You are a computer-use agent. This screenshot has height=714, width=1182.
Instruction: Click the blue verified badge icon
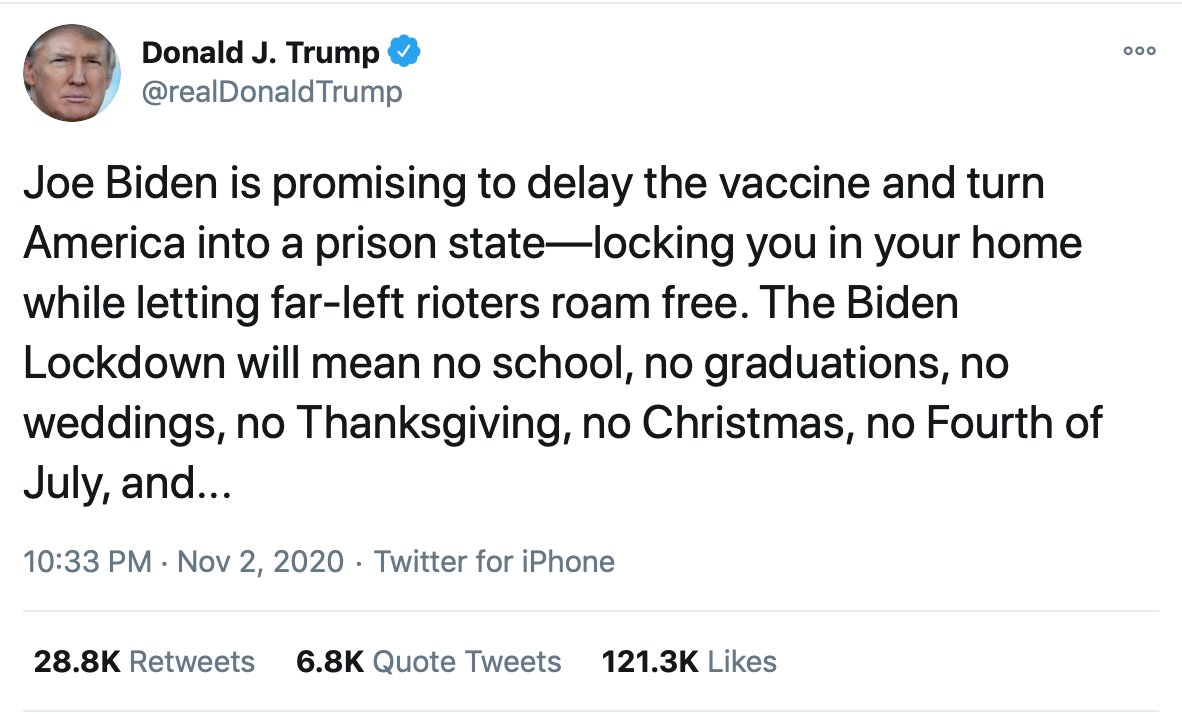point(405,52)
